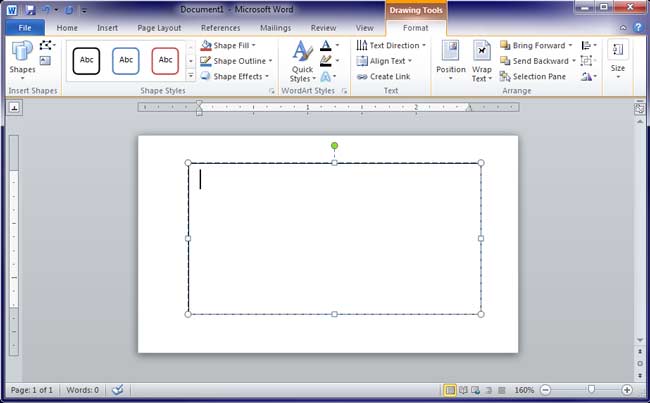Switch to Outline view
Image resolution: width=650 pixels, height=403 pixels.
489,390
